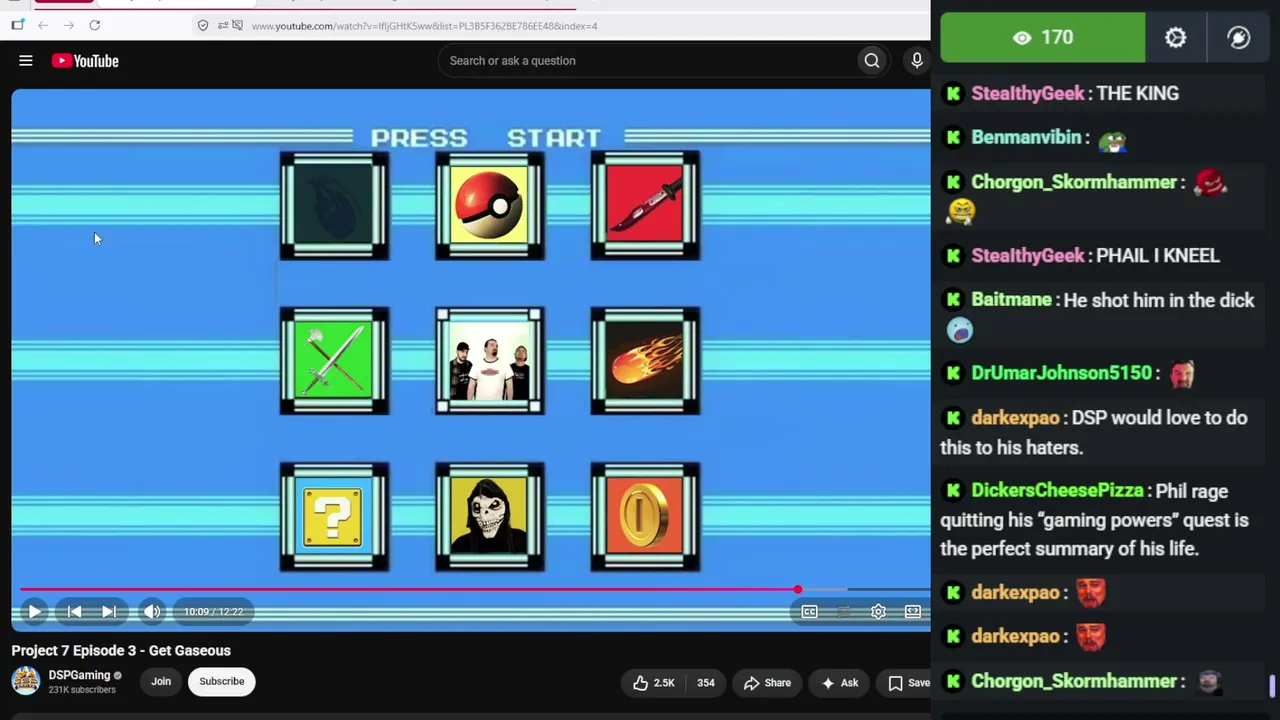Click username DickersCheesePizza in chat
This screenshot has height=720, width=1280.
[1058, 491]
